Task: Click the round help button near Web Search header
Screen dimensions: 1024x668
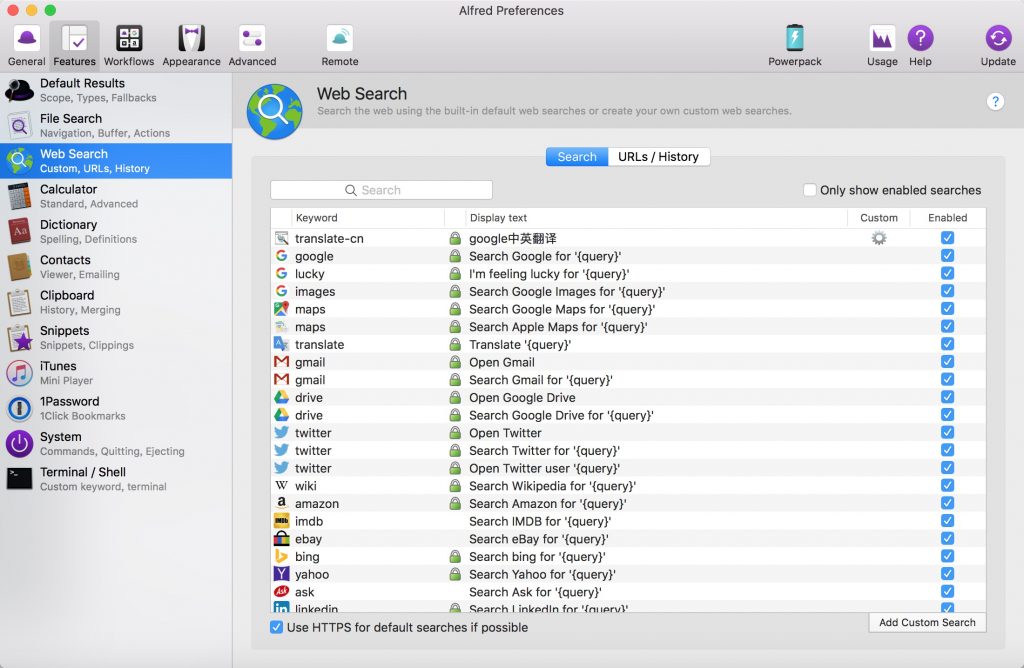Action: [x=995, y=101]
